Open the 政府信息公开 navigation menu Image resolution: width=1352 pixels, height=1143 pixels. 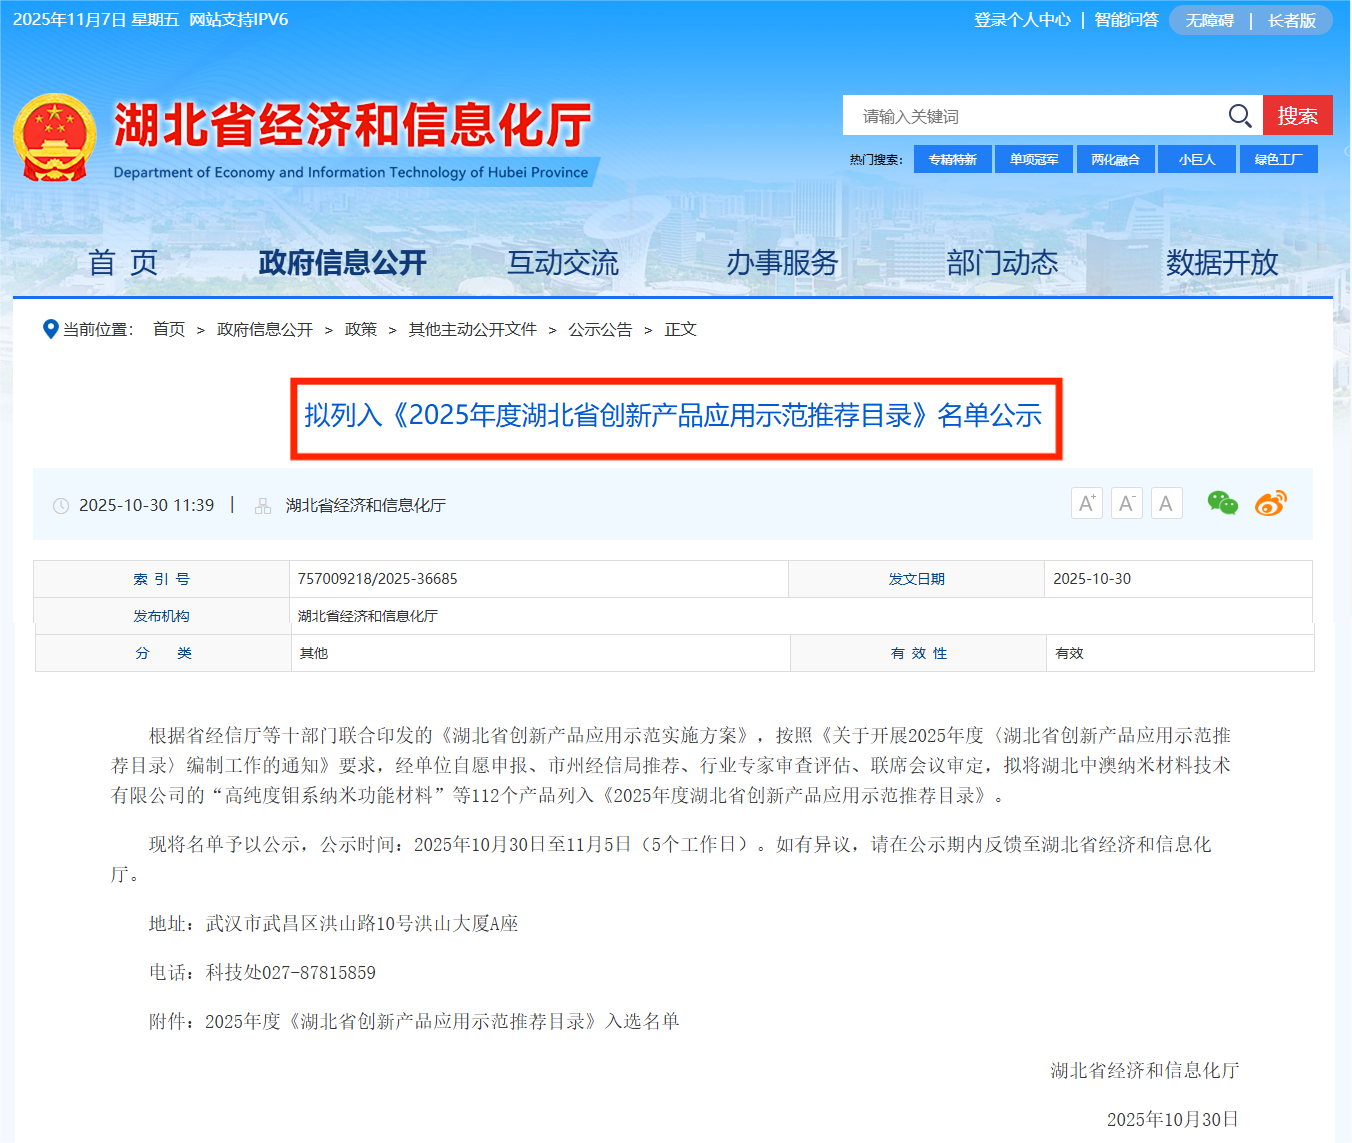point(342,263)
